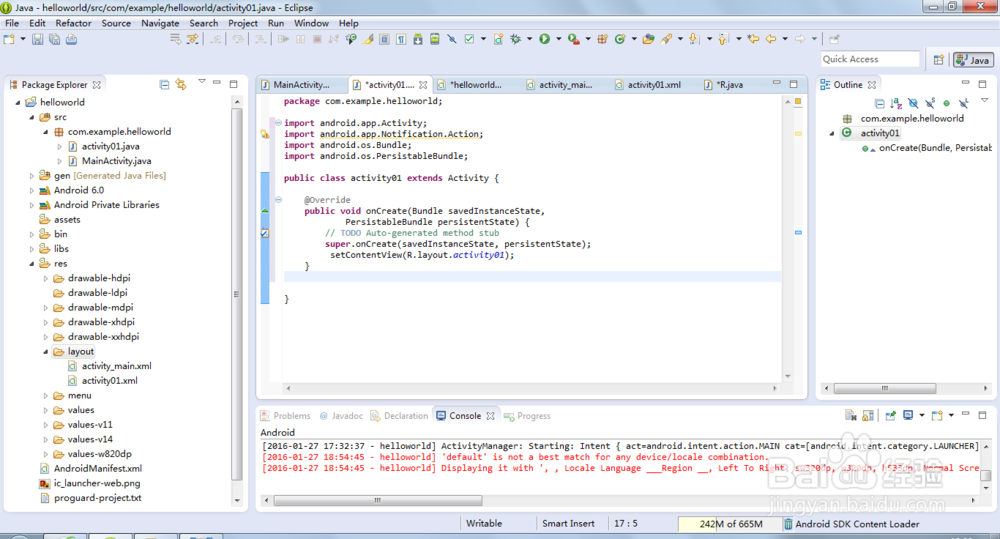Open the Android Virtual Device Manager icon

coord(434,39)
